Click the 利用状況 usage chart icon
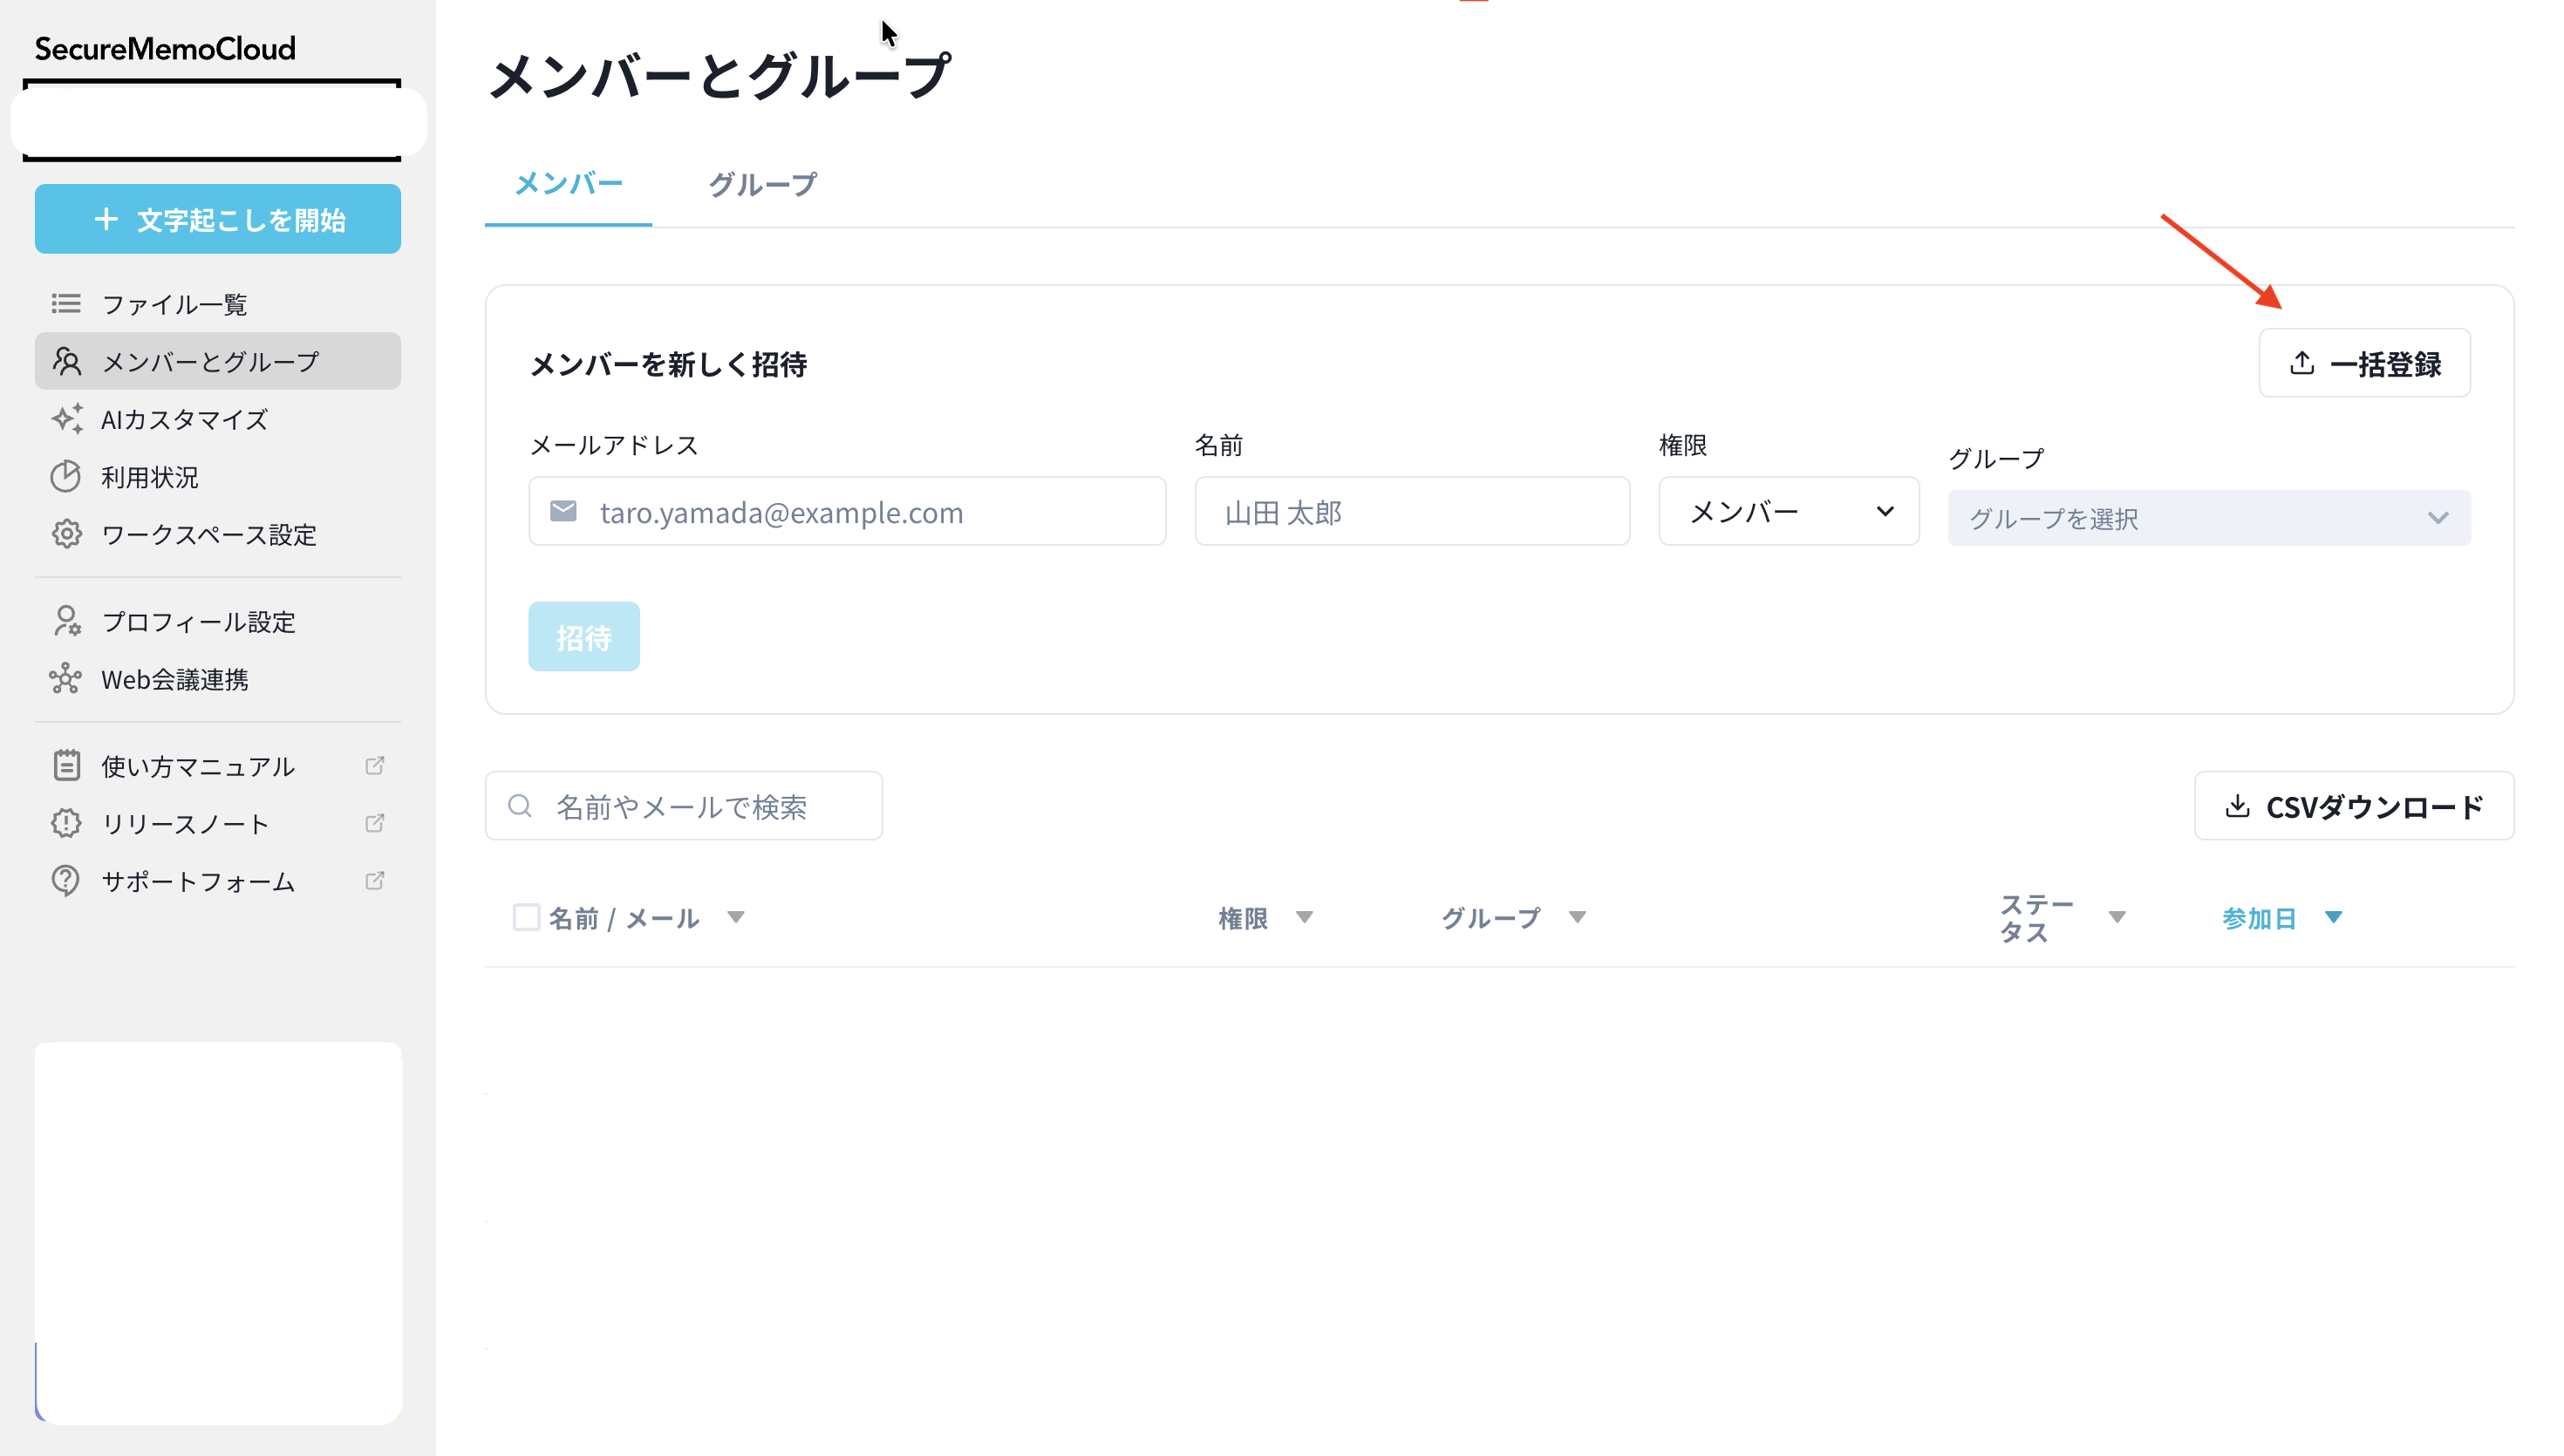This screenshot has width=2564, height=1456. pos(65,477)
